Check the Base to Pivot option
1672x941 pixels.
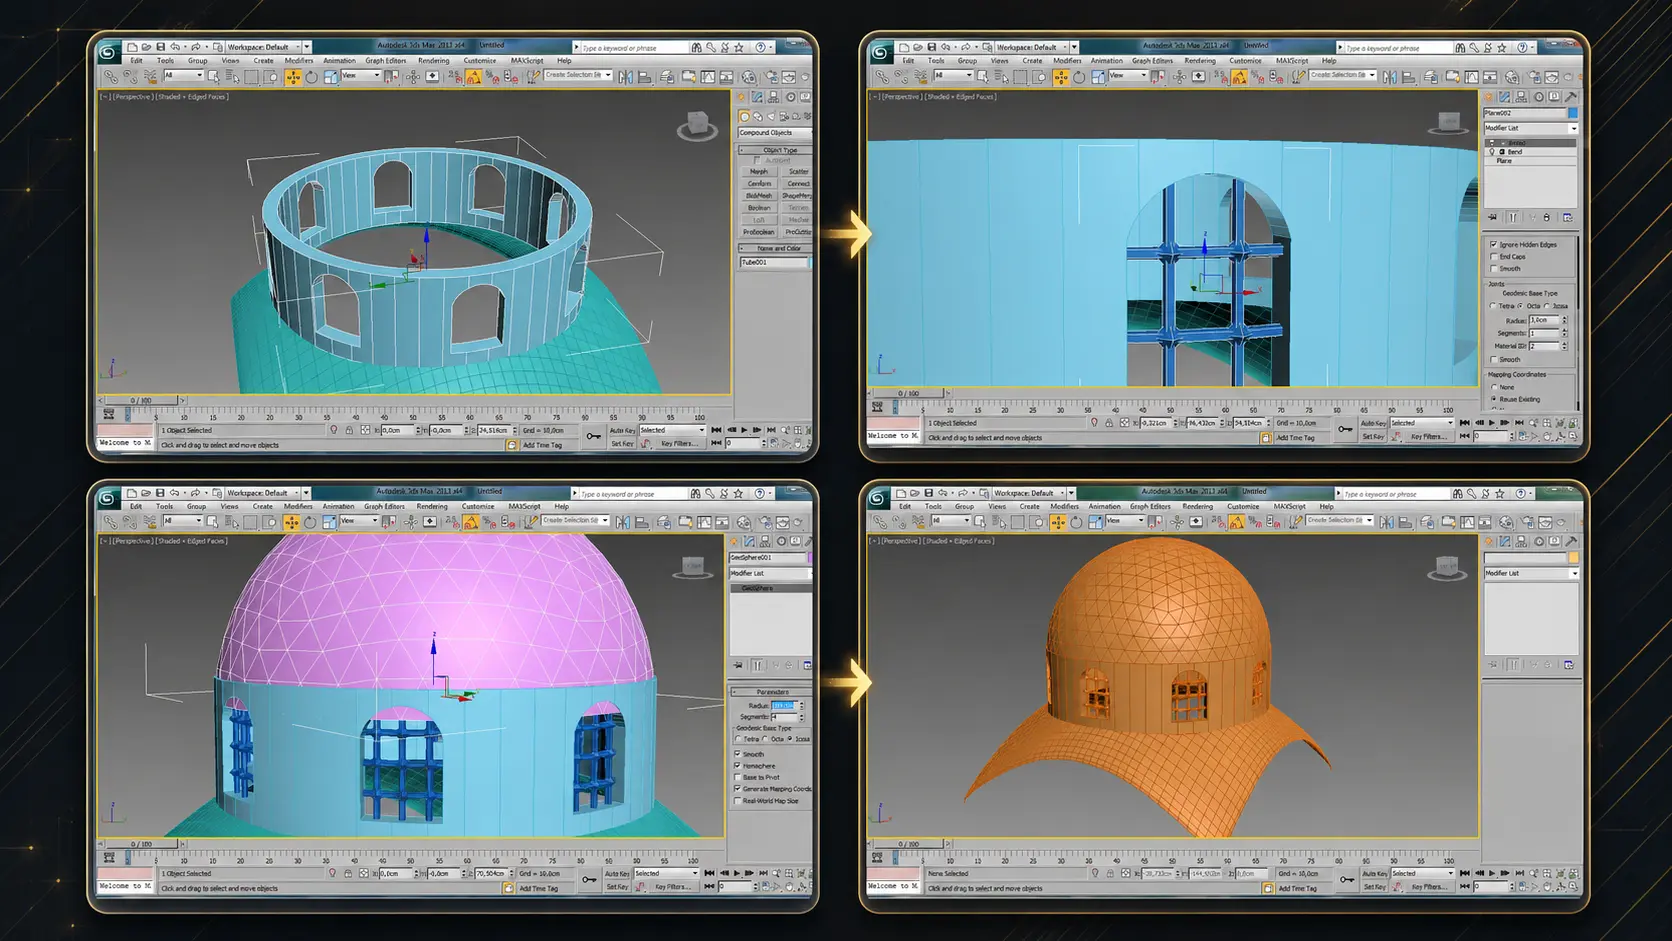pyautogui.click(x=738, y=777)
